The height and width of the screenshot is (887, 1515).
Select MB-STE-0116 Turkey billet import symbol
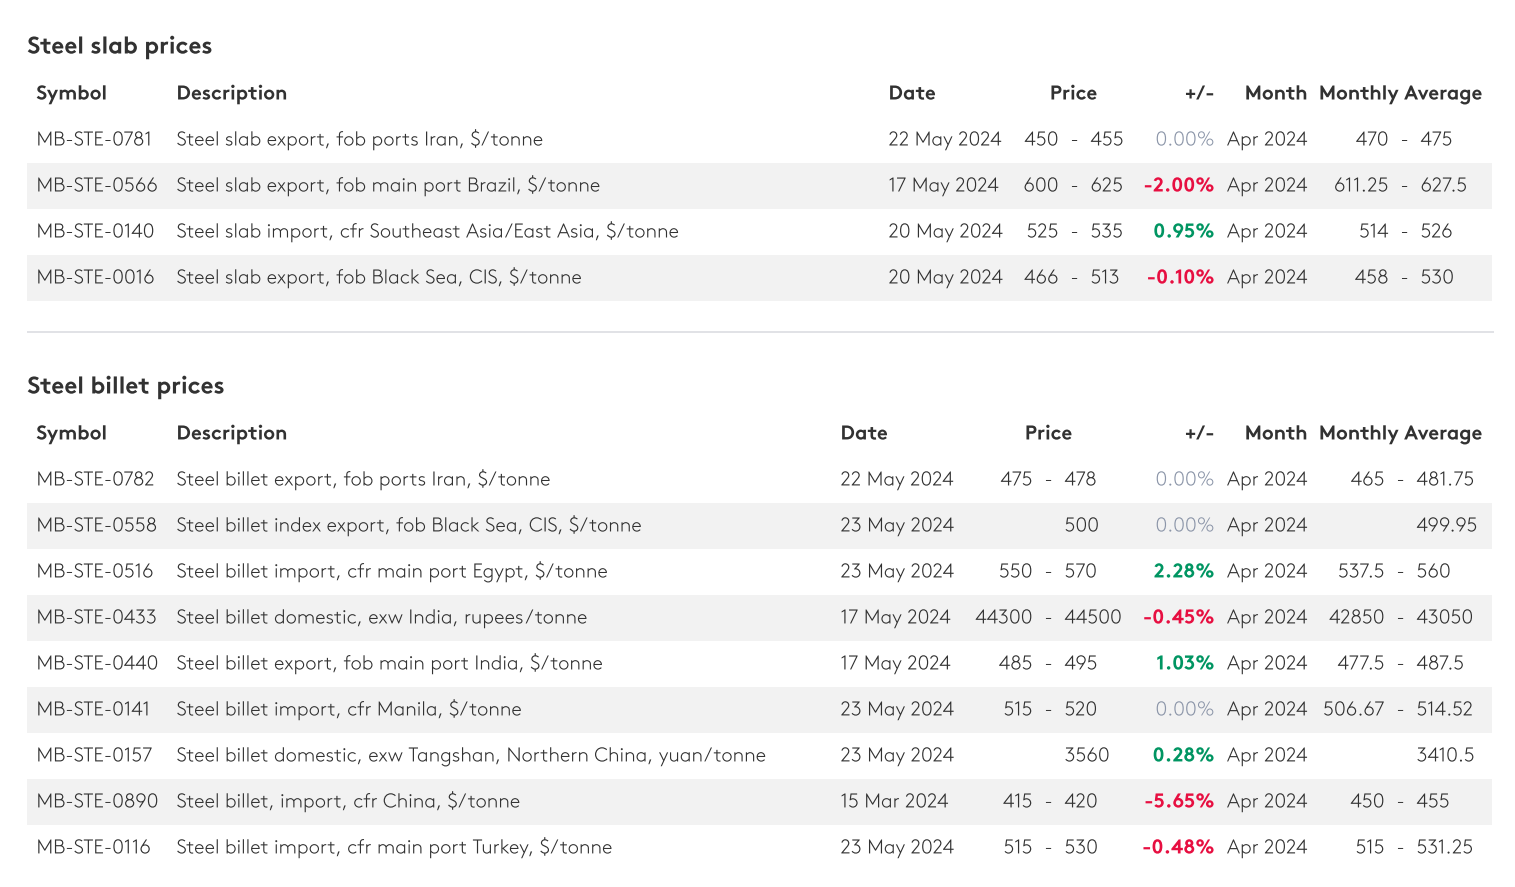tap(93, 847)
